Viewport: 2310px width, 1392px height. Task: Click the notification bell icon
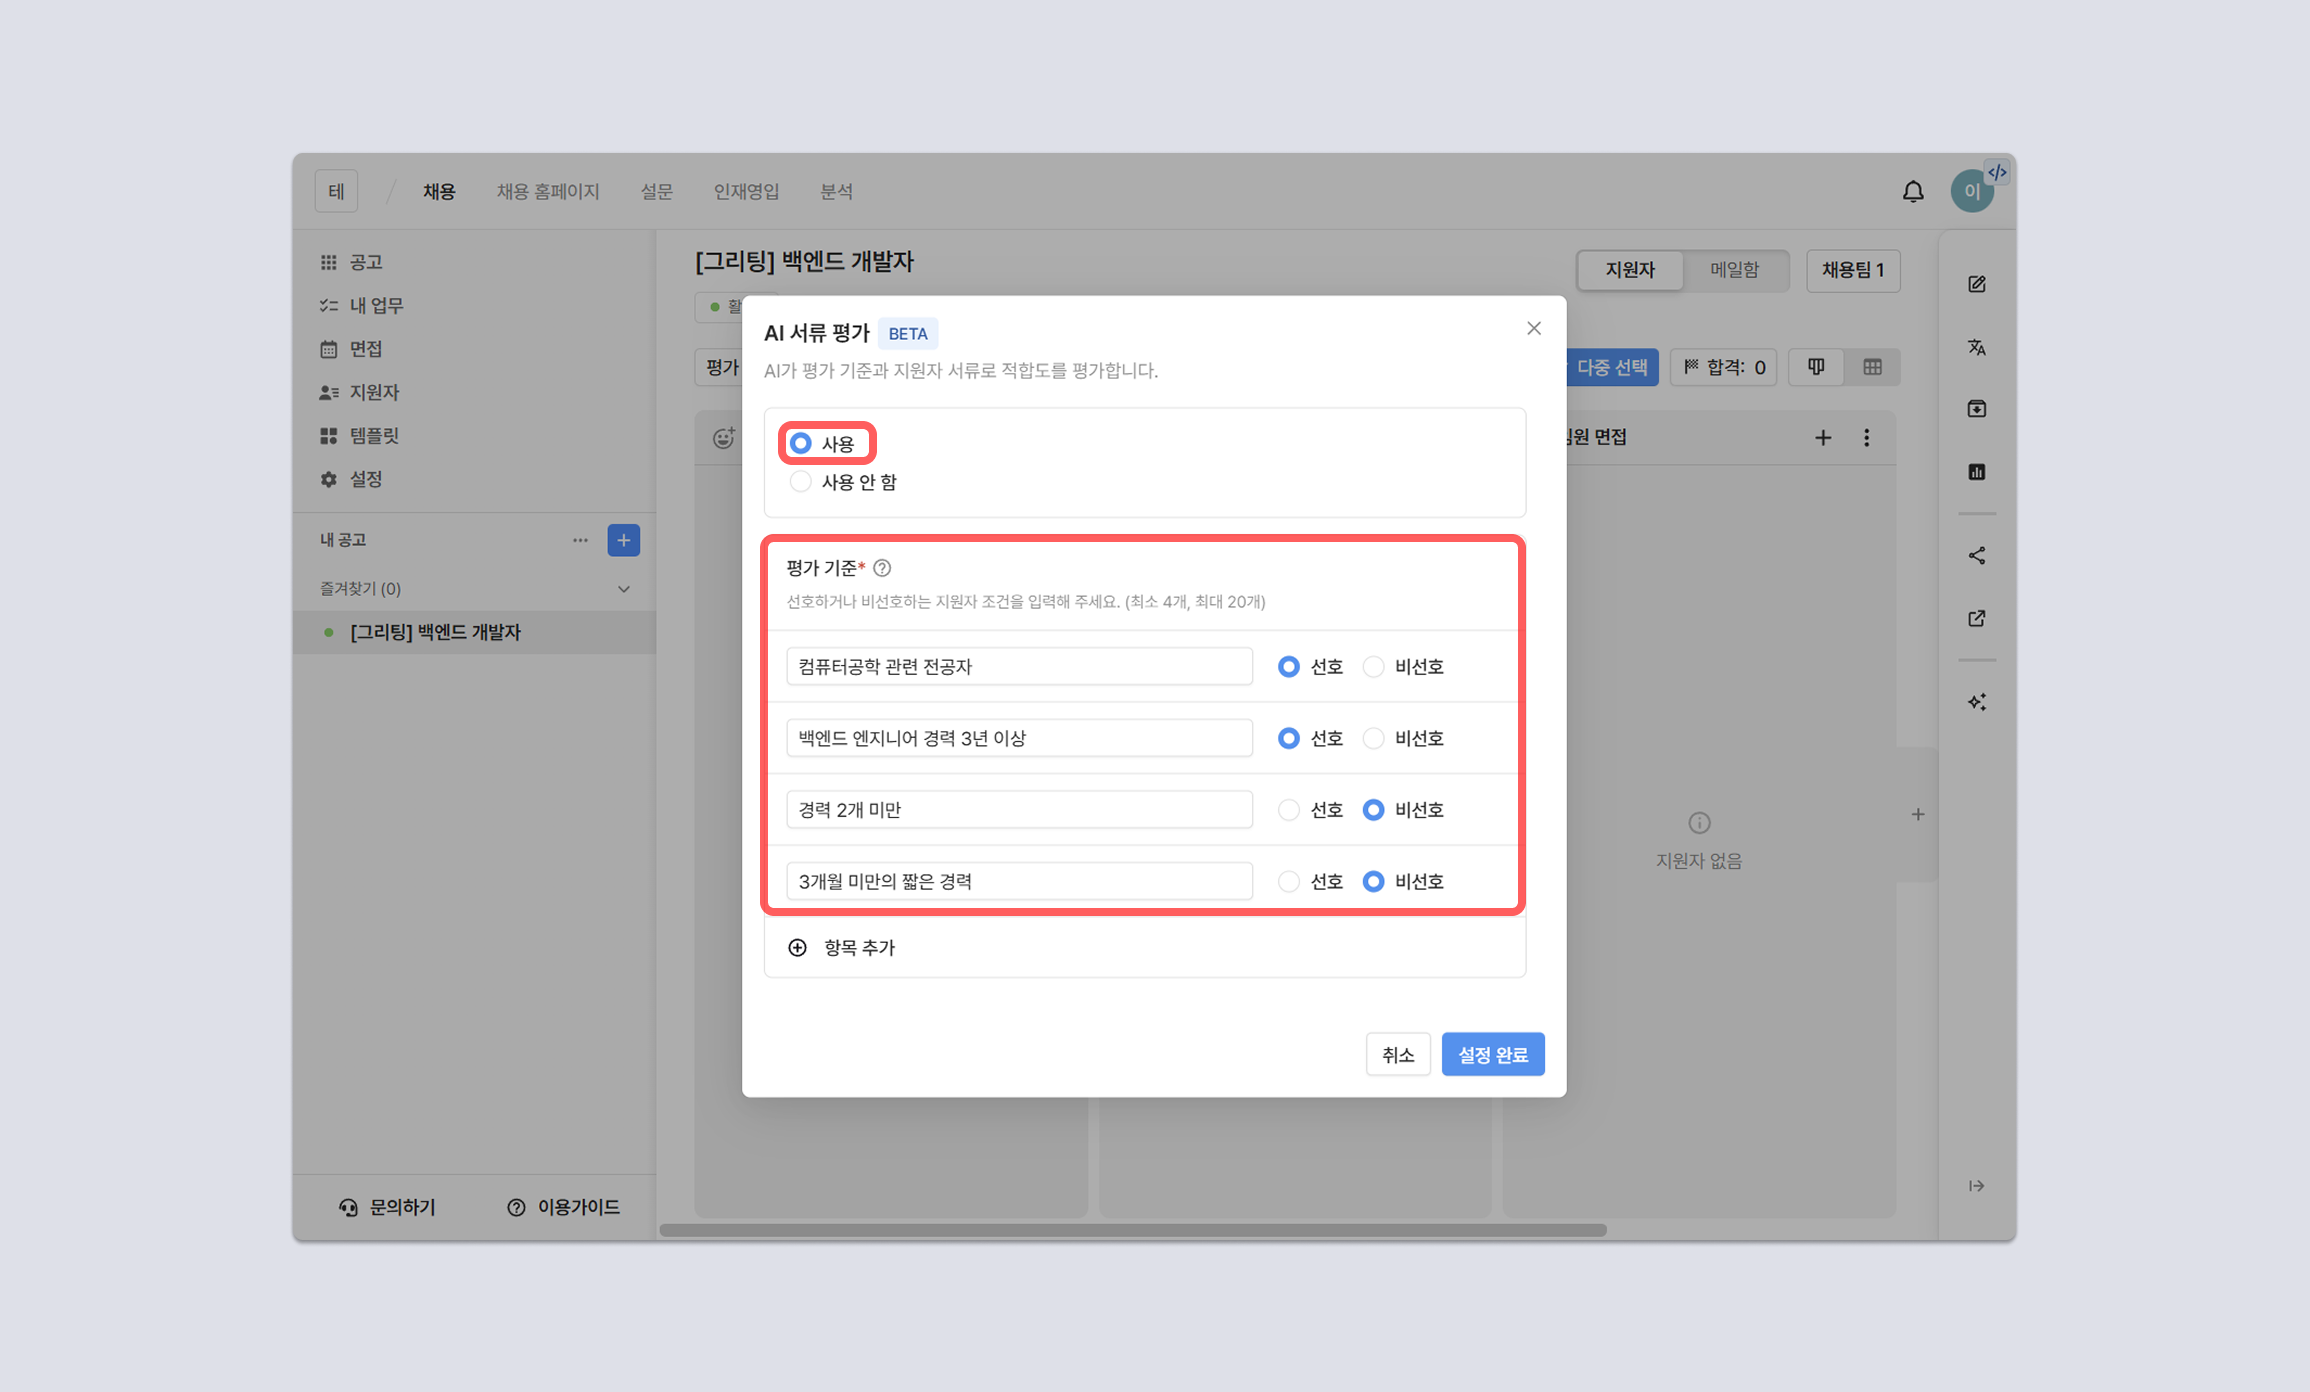1912,191
